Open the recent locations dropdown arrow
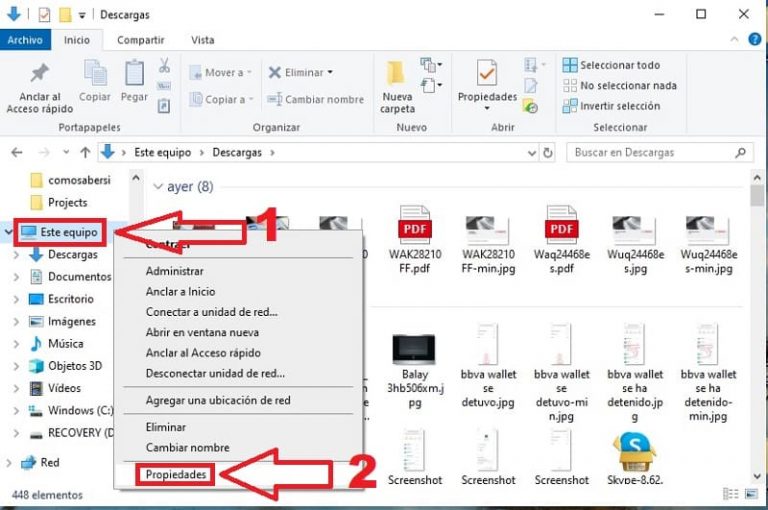The height and width of the screenshot is (510, 768). coord(66,153)
